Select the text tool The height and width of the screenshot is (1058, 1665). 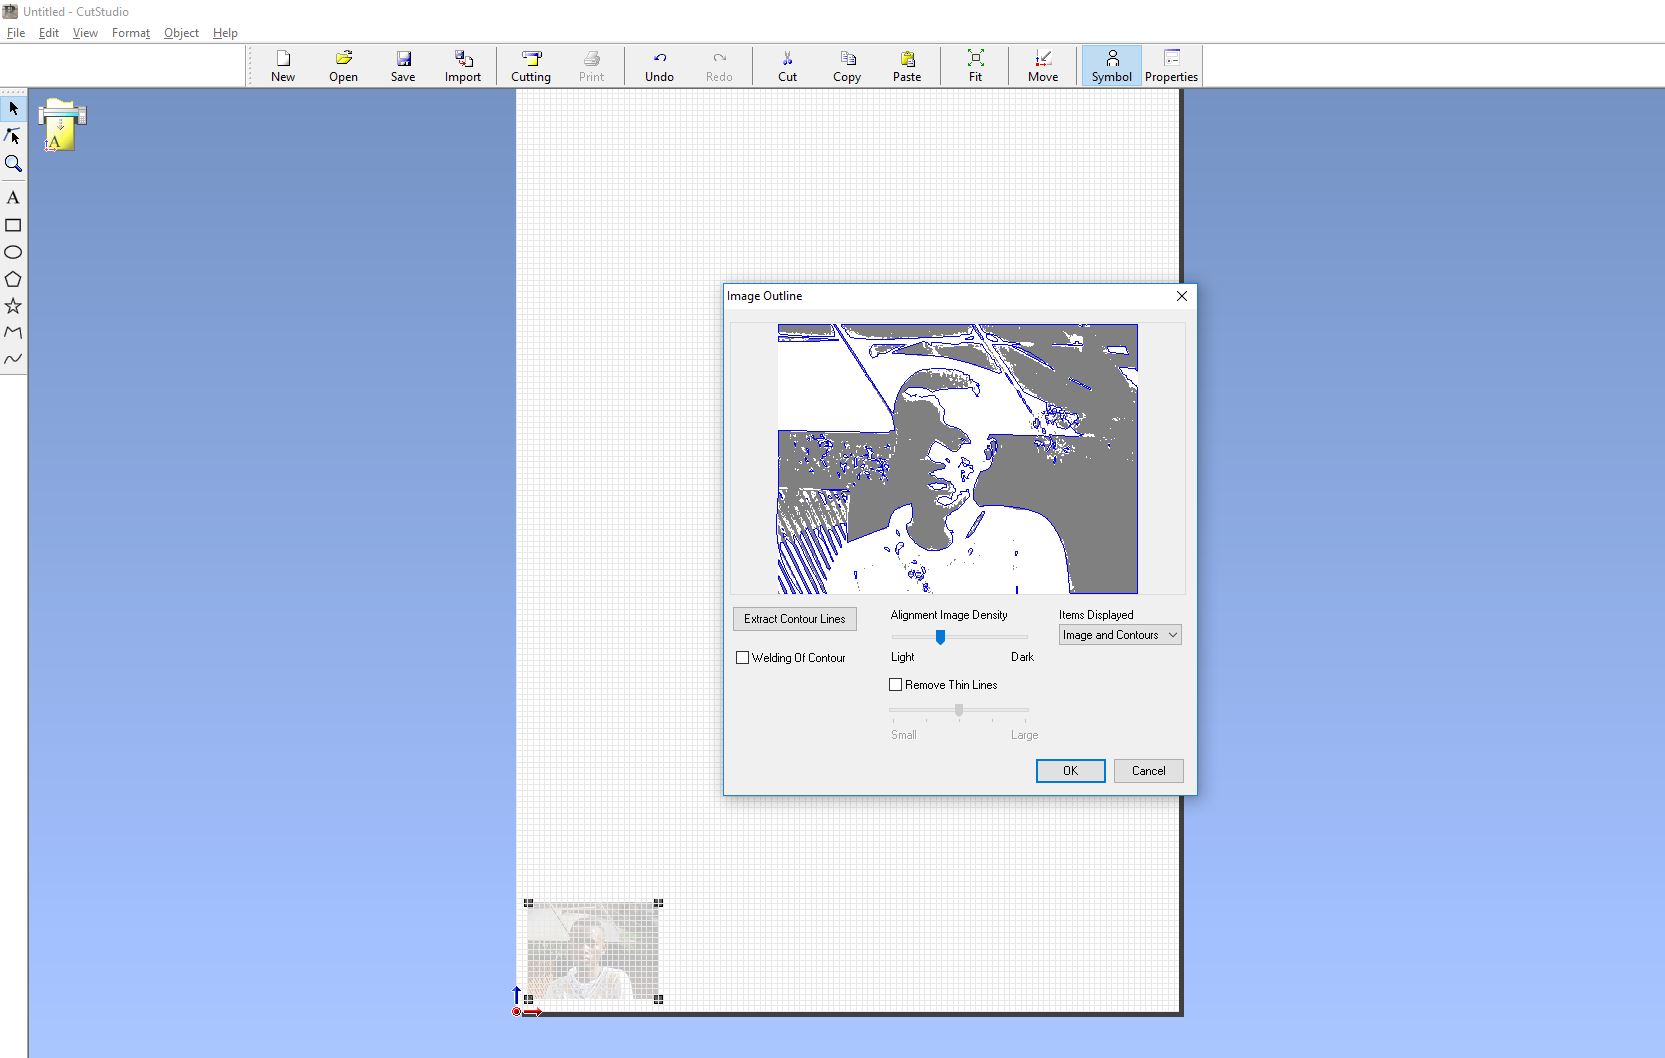[13, 198]
